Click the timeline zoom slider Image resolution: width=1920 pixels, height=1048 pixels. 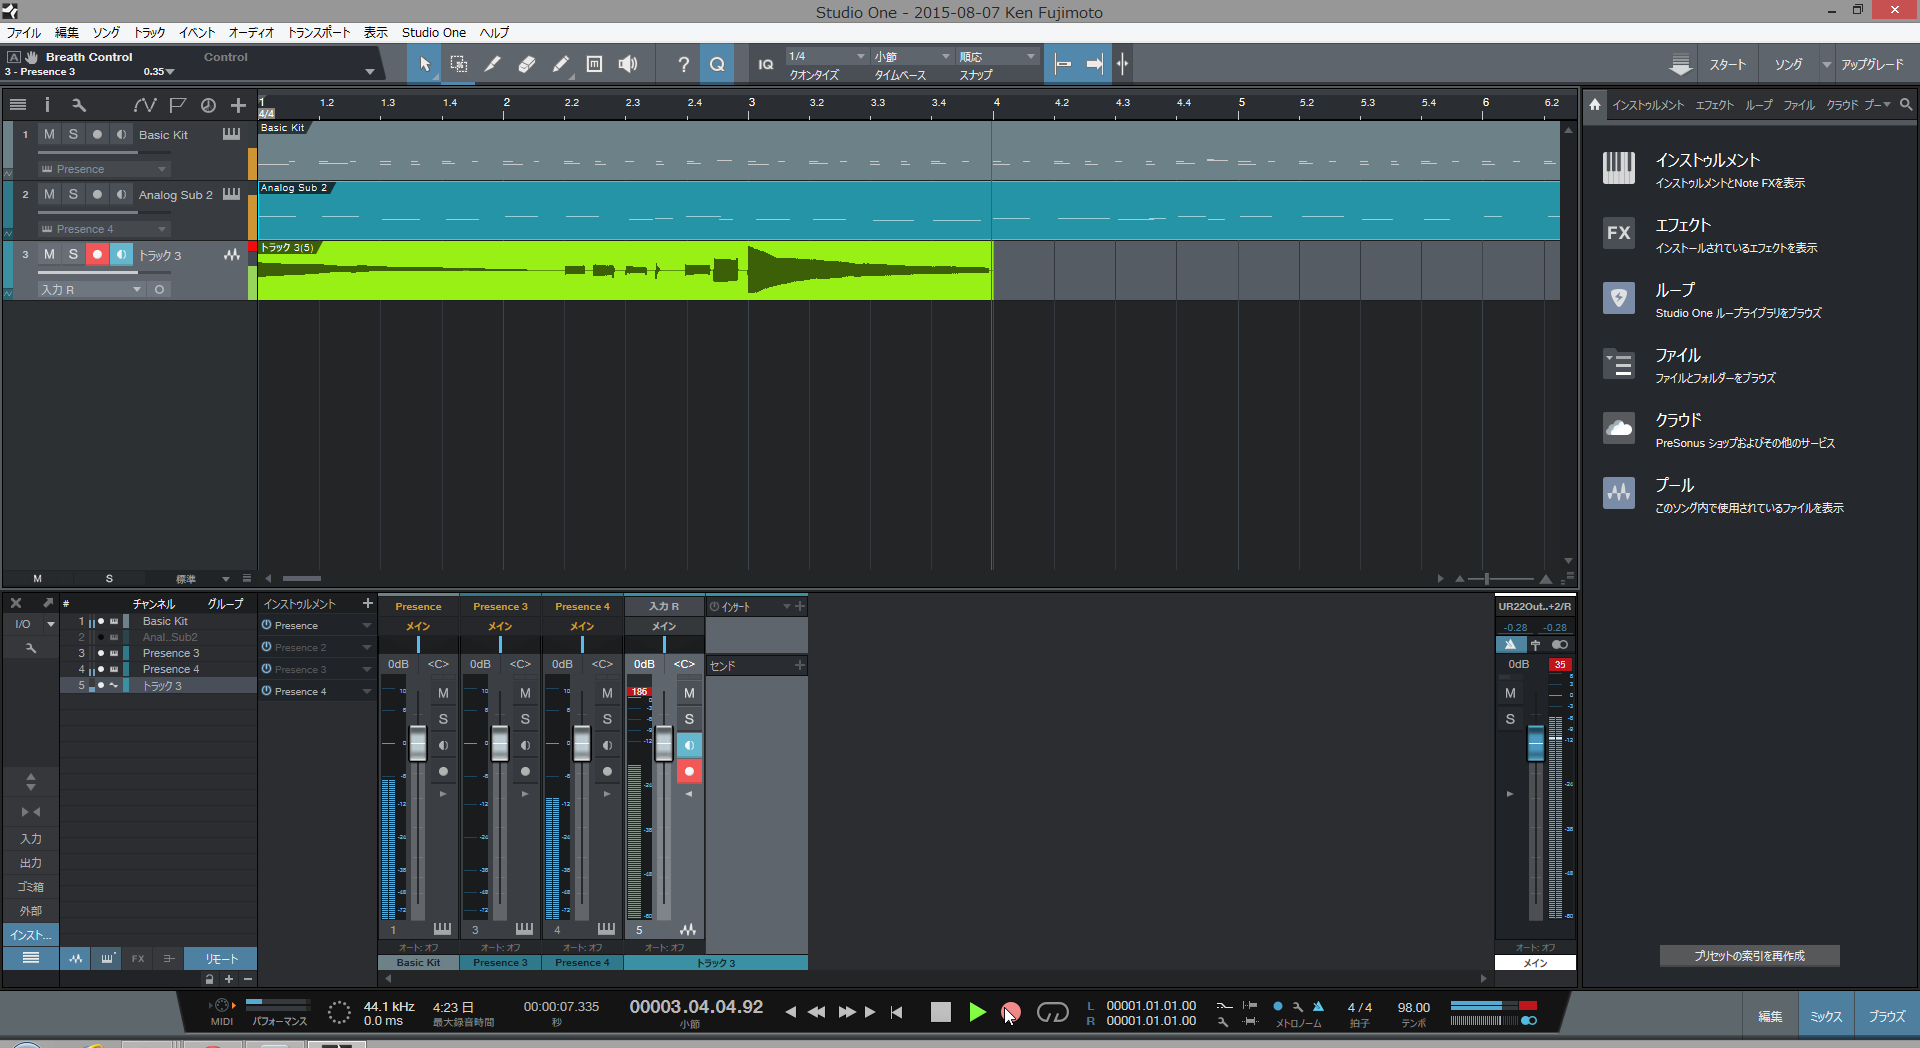(x=1487, y=579)
